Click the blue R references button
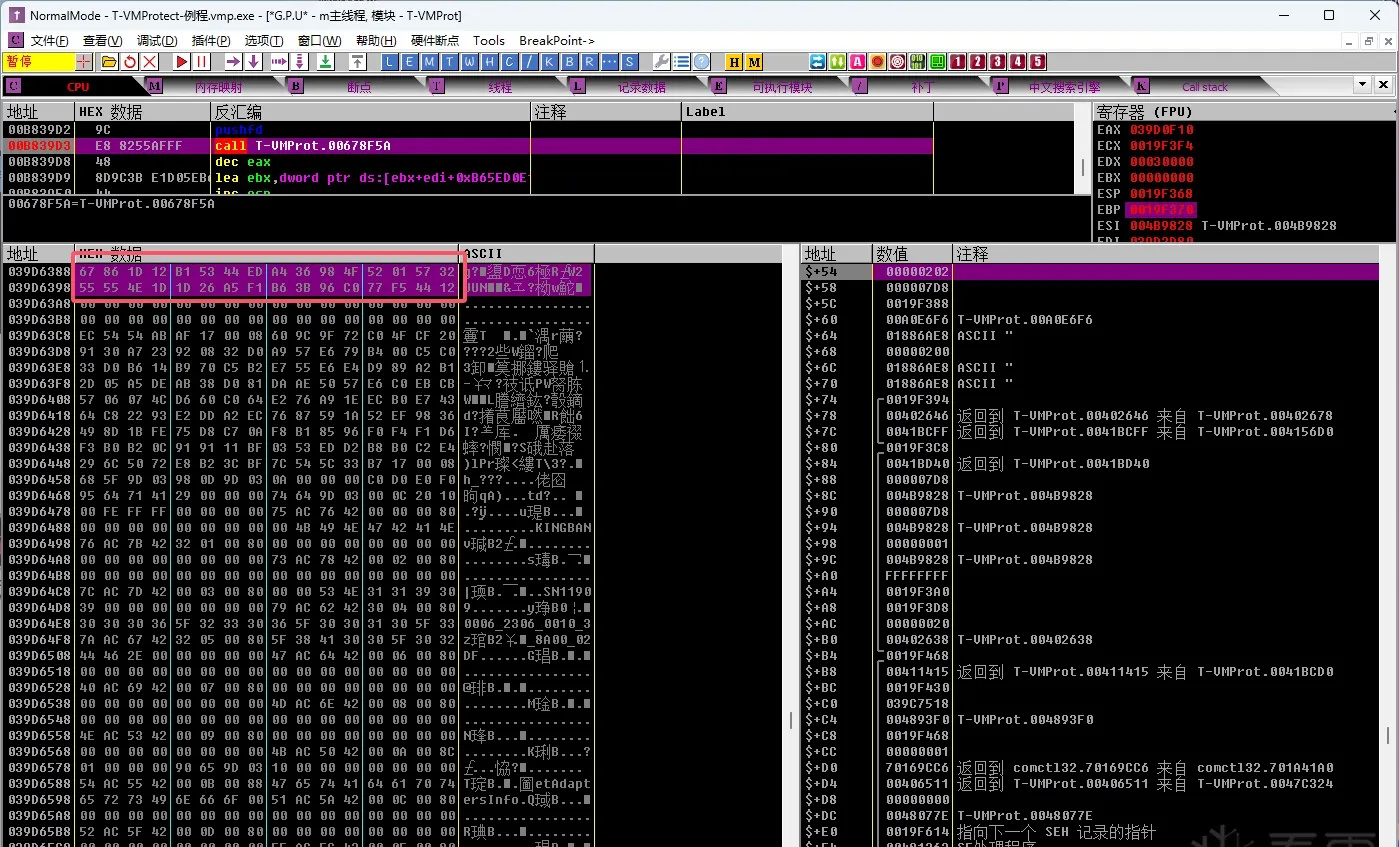This screenshot has height=847, width=1399. 589,61
